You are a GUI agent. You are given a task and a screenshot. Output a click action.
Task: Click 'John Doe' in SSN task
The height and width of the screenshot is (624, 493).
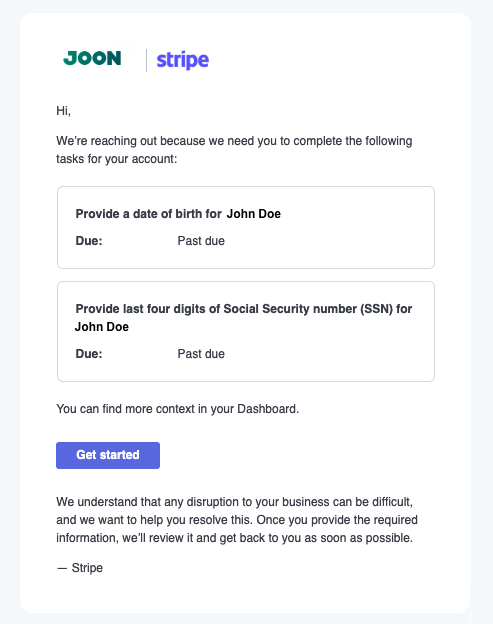pyautogui.click(x=102, y=327)
